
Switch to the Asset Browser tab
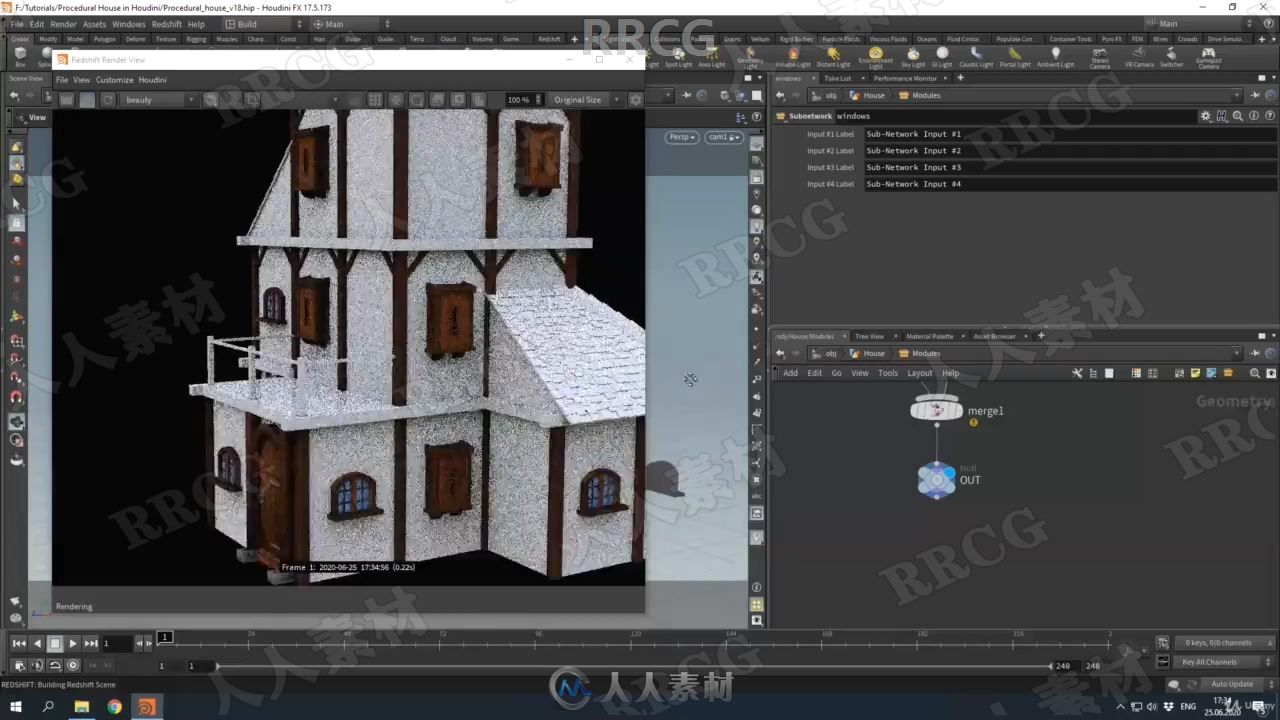tap(994, 336)
